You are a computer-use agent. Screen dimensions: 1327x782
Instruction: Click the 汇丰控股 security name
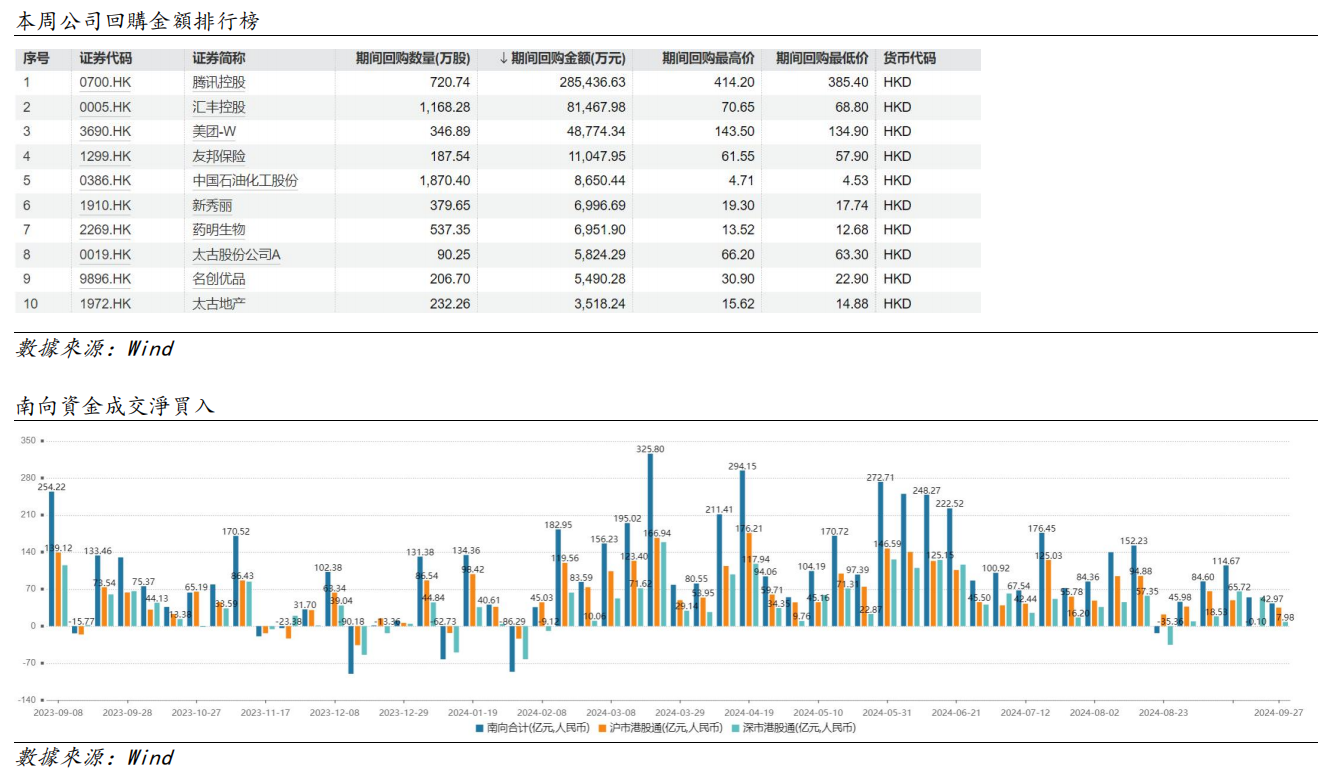(219, 107)
